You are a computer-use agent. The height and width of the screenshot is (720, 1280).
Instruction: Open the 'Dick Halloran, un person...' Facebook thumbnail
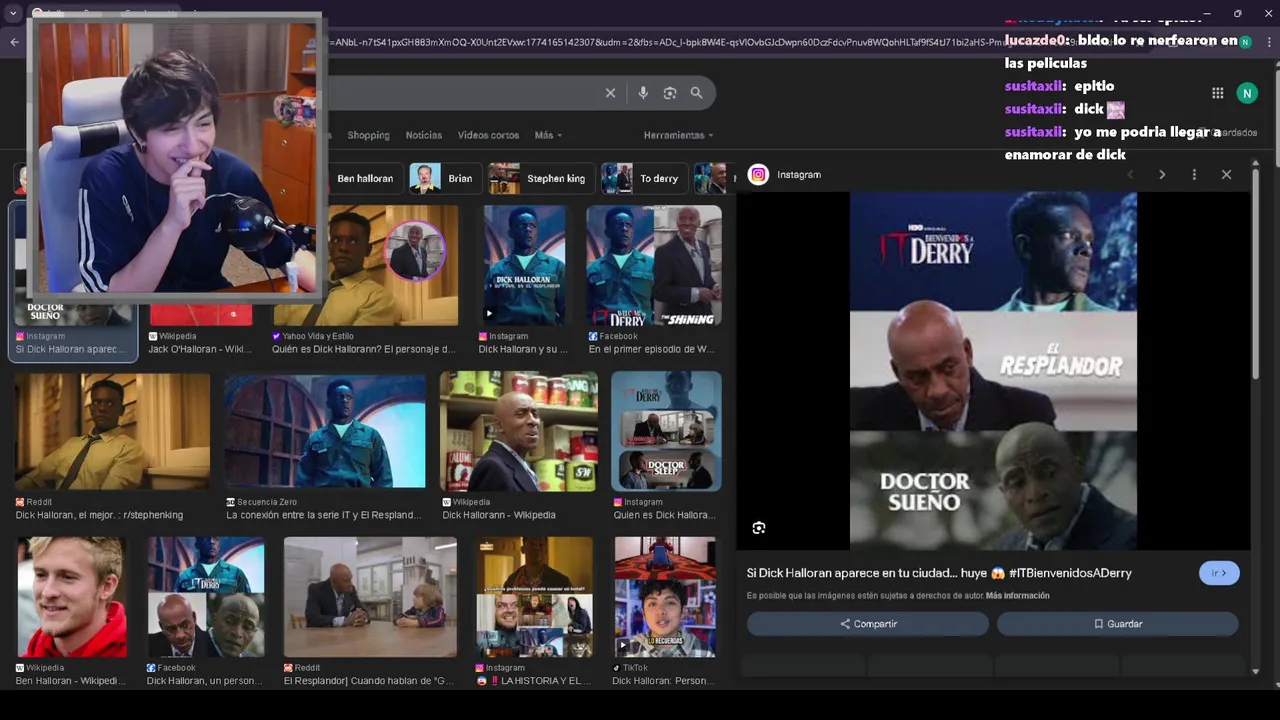206,597
